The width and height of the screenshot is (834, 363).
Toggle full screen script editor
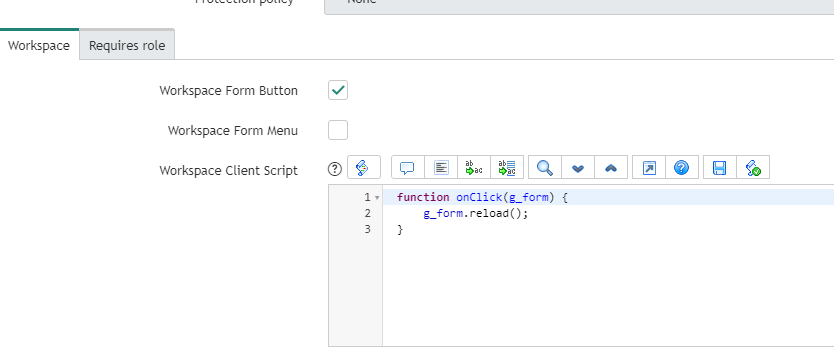[649, 168]
